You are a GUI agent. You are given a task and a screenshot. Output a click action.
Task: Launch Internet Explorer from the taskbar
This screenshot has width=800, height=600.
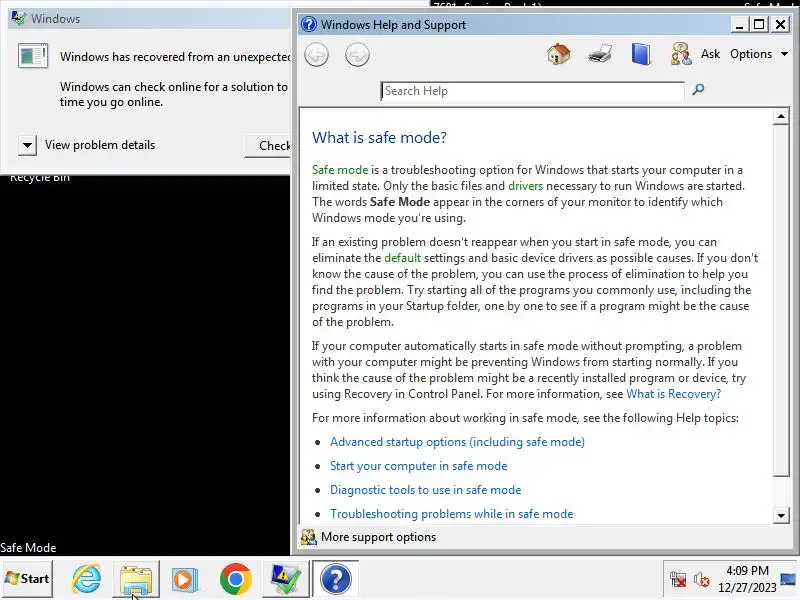click(86, 579)
